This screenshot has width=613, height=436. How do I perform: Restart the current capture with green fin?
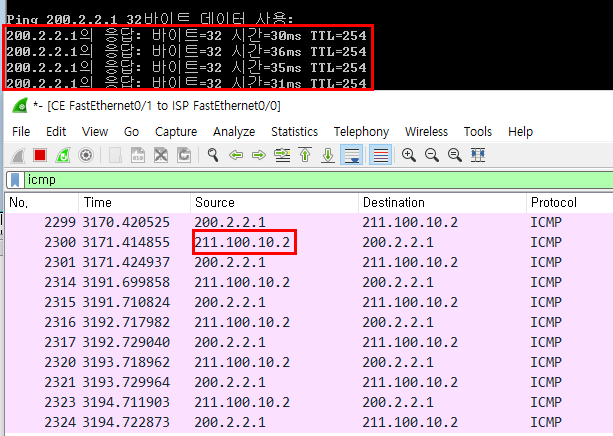pyautogui.click(x=63, y=155)
